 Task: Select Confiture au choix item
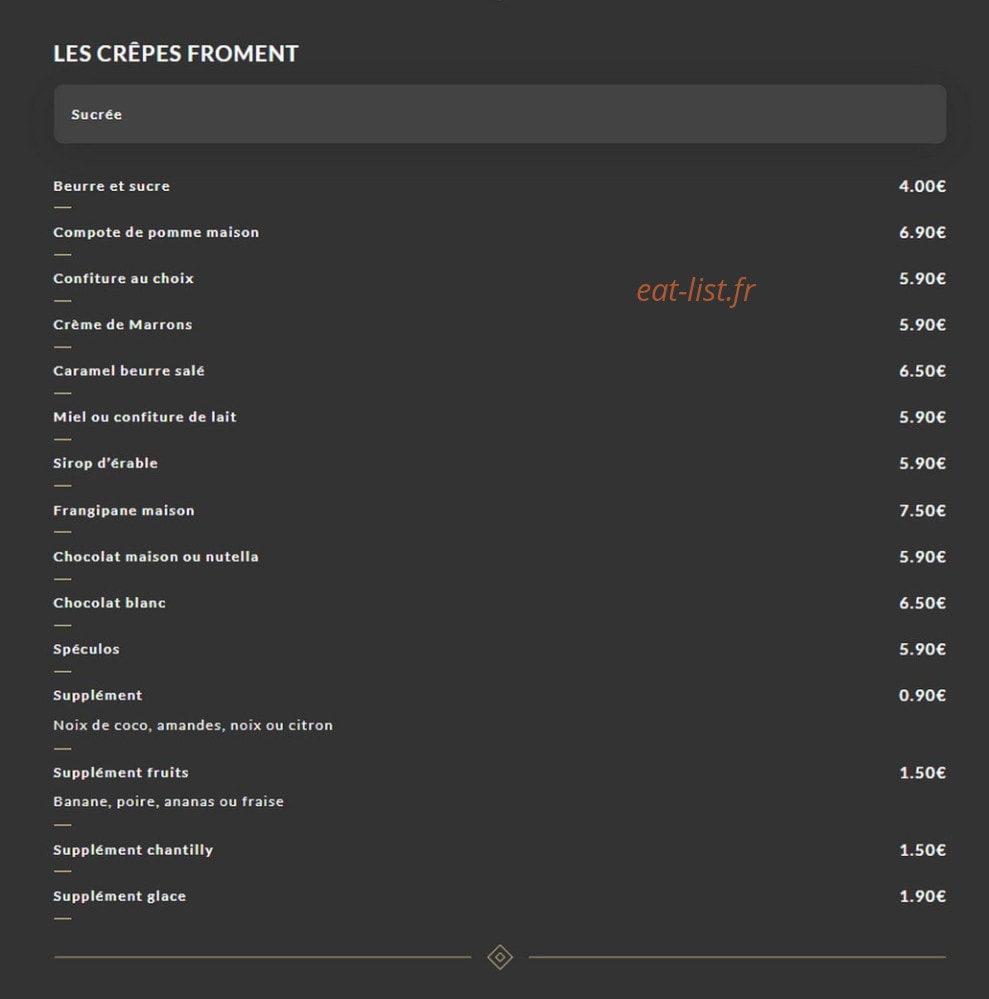click(x=124, y=278)
